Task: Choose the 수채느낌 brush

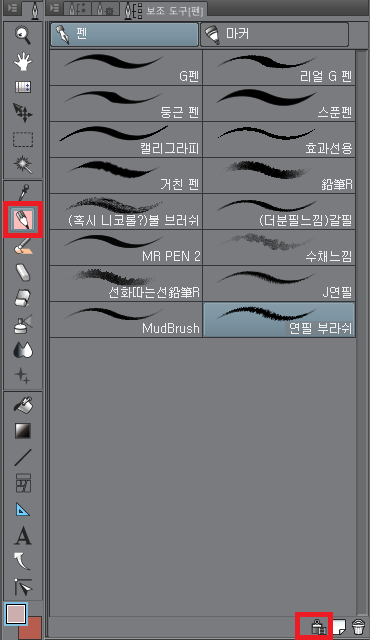Action: [279, 247]
